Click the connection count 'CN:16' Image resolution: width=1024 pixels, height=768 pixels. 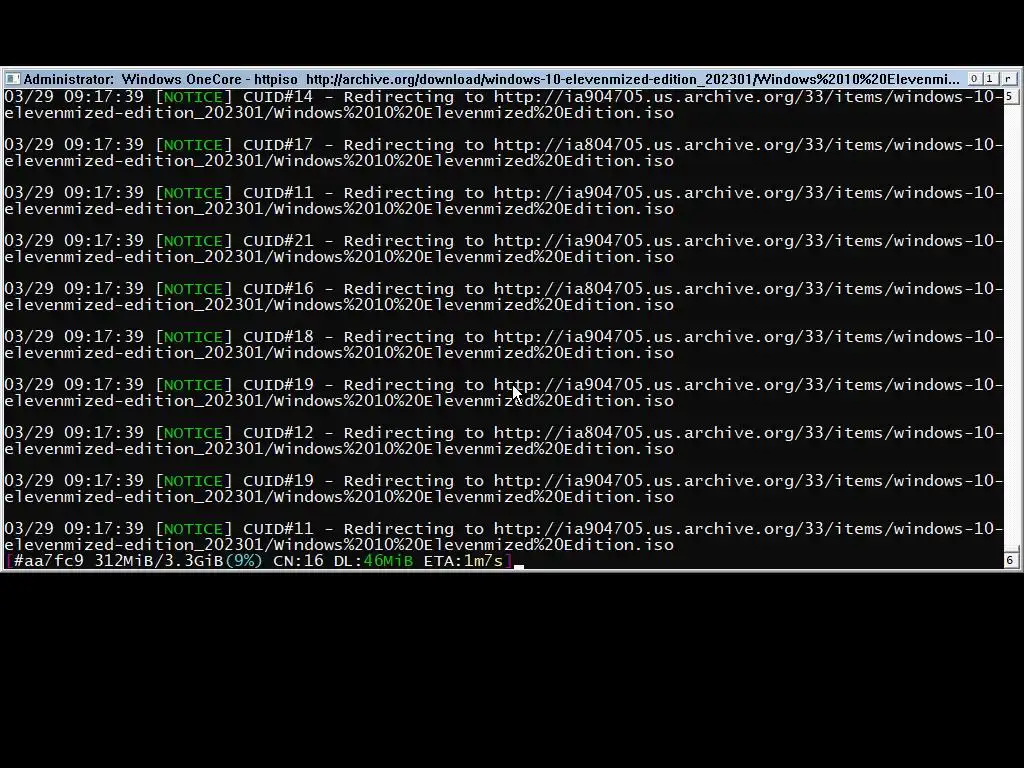pyautogui.click(x=298, y=560)
